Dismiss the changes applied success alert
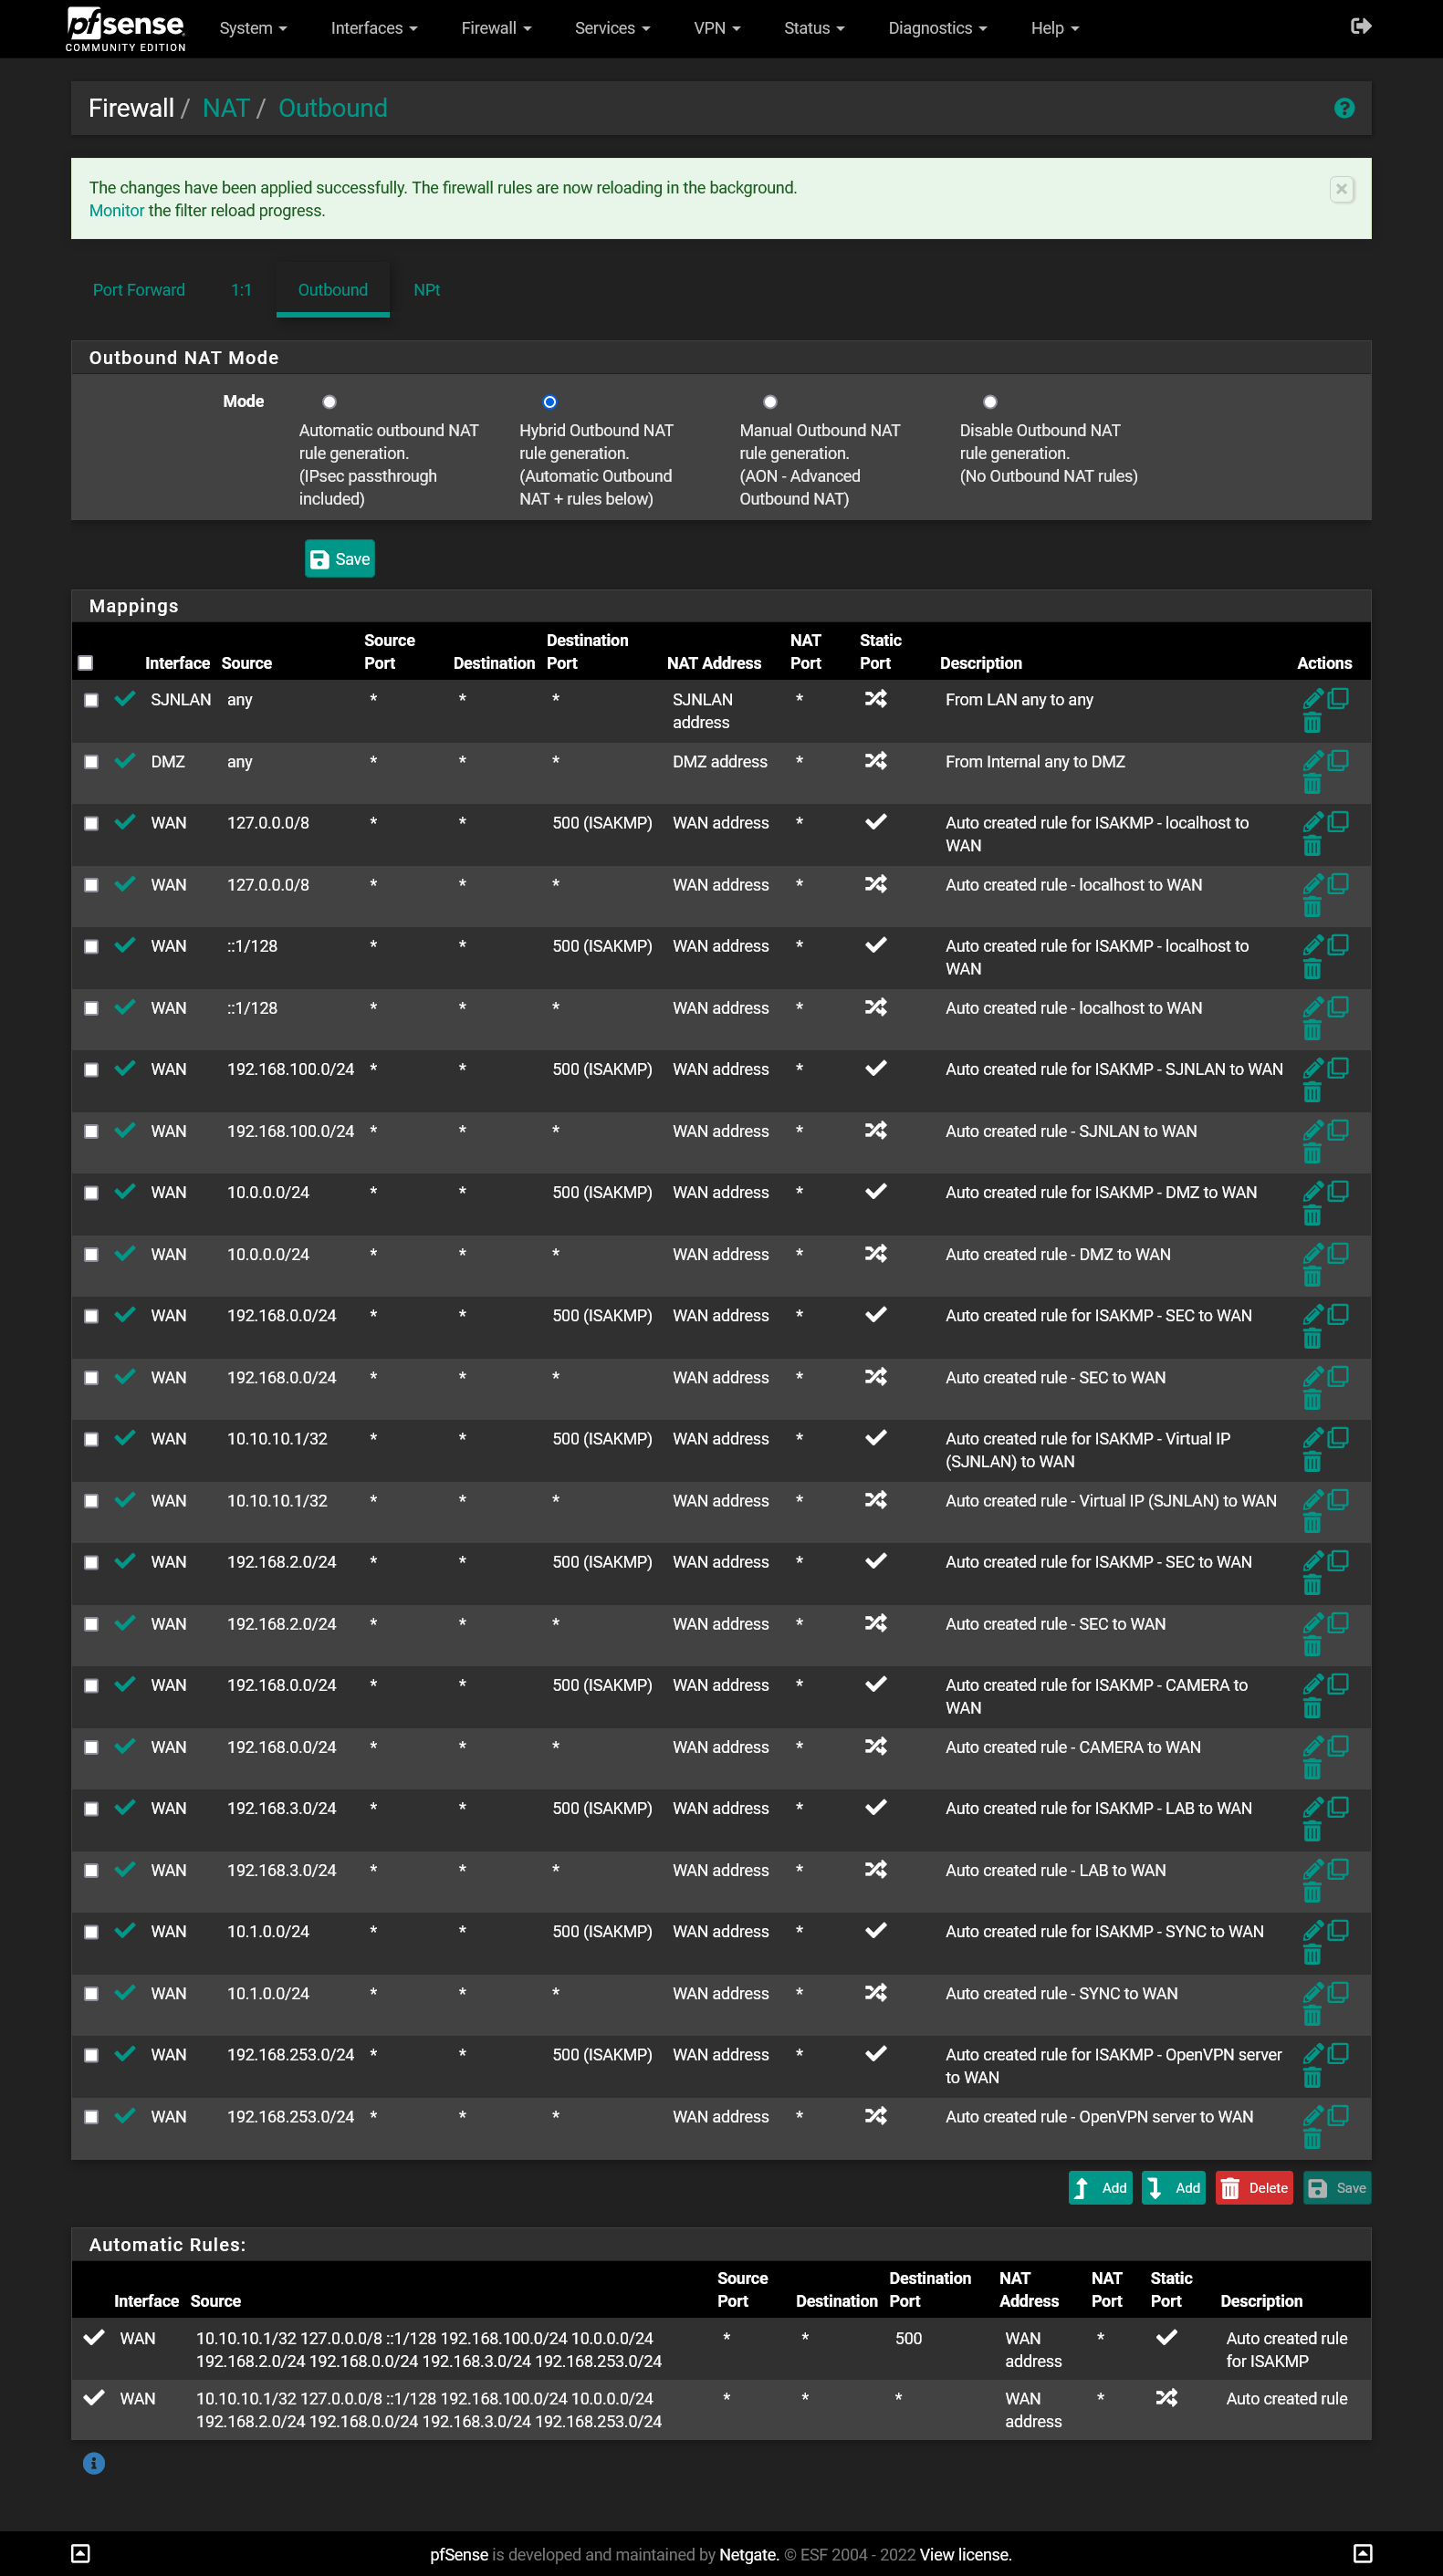 [1342, 189]
